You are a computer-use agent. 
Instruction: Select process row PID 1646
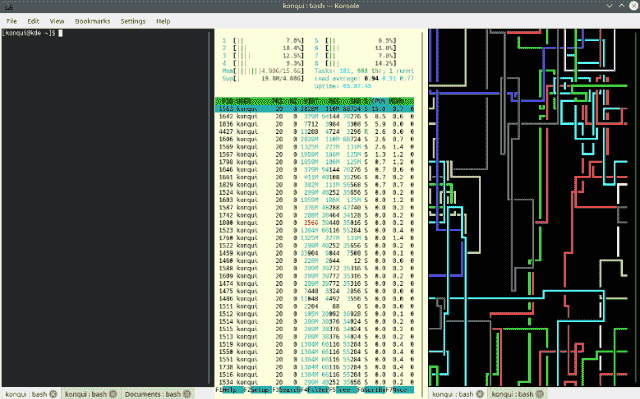tap(315, 170)
